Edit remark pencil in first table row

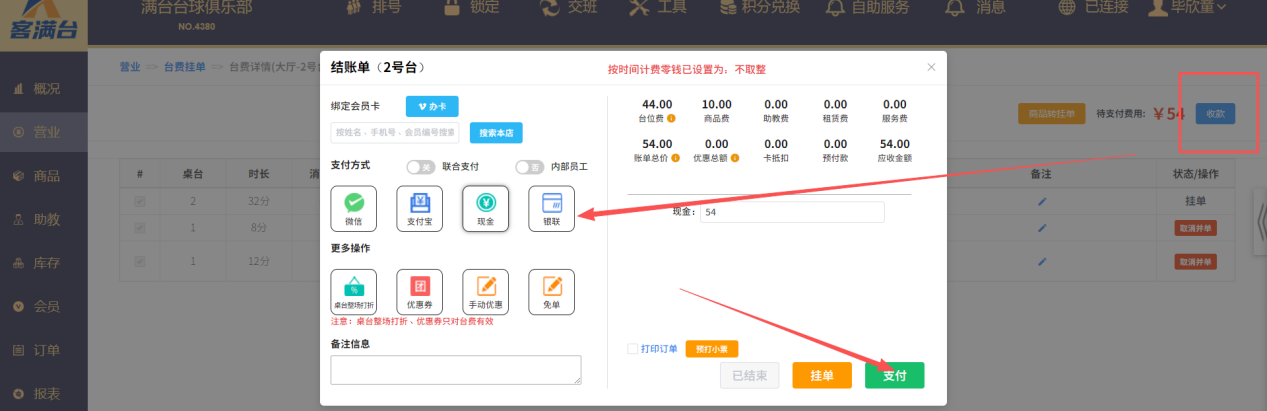coord(1042,202)
